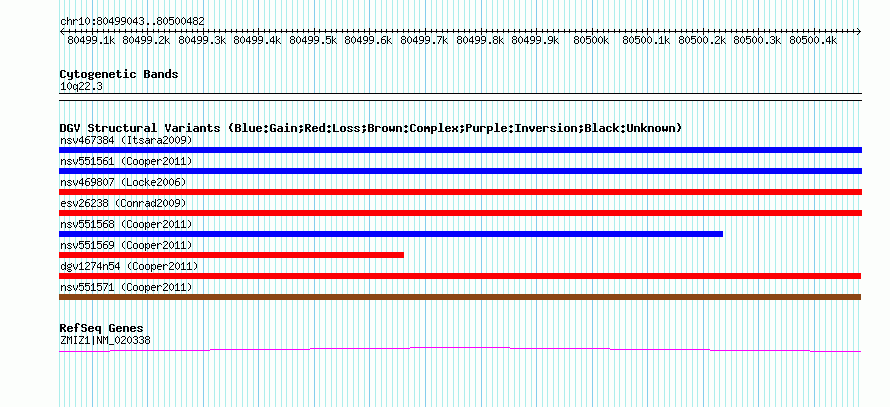890x407 pixels.
Task: Click the RefSeq Genes track heading
Action: 102,328
